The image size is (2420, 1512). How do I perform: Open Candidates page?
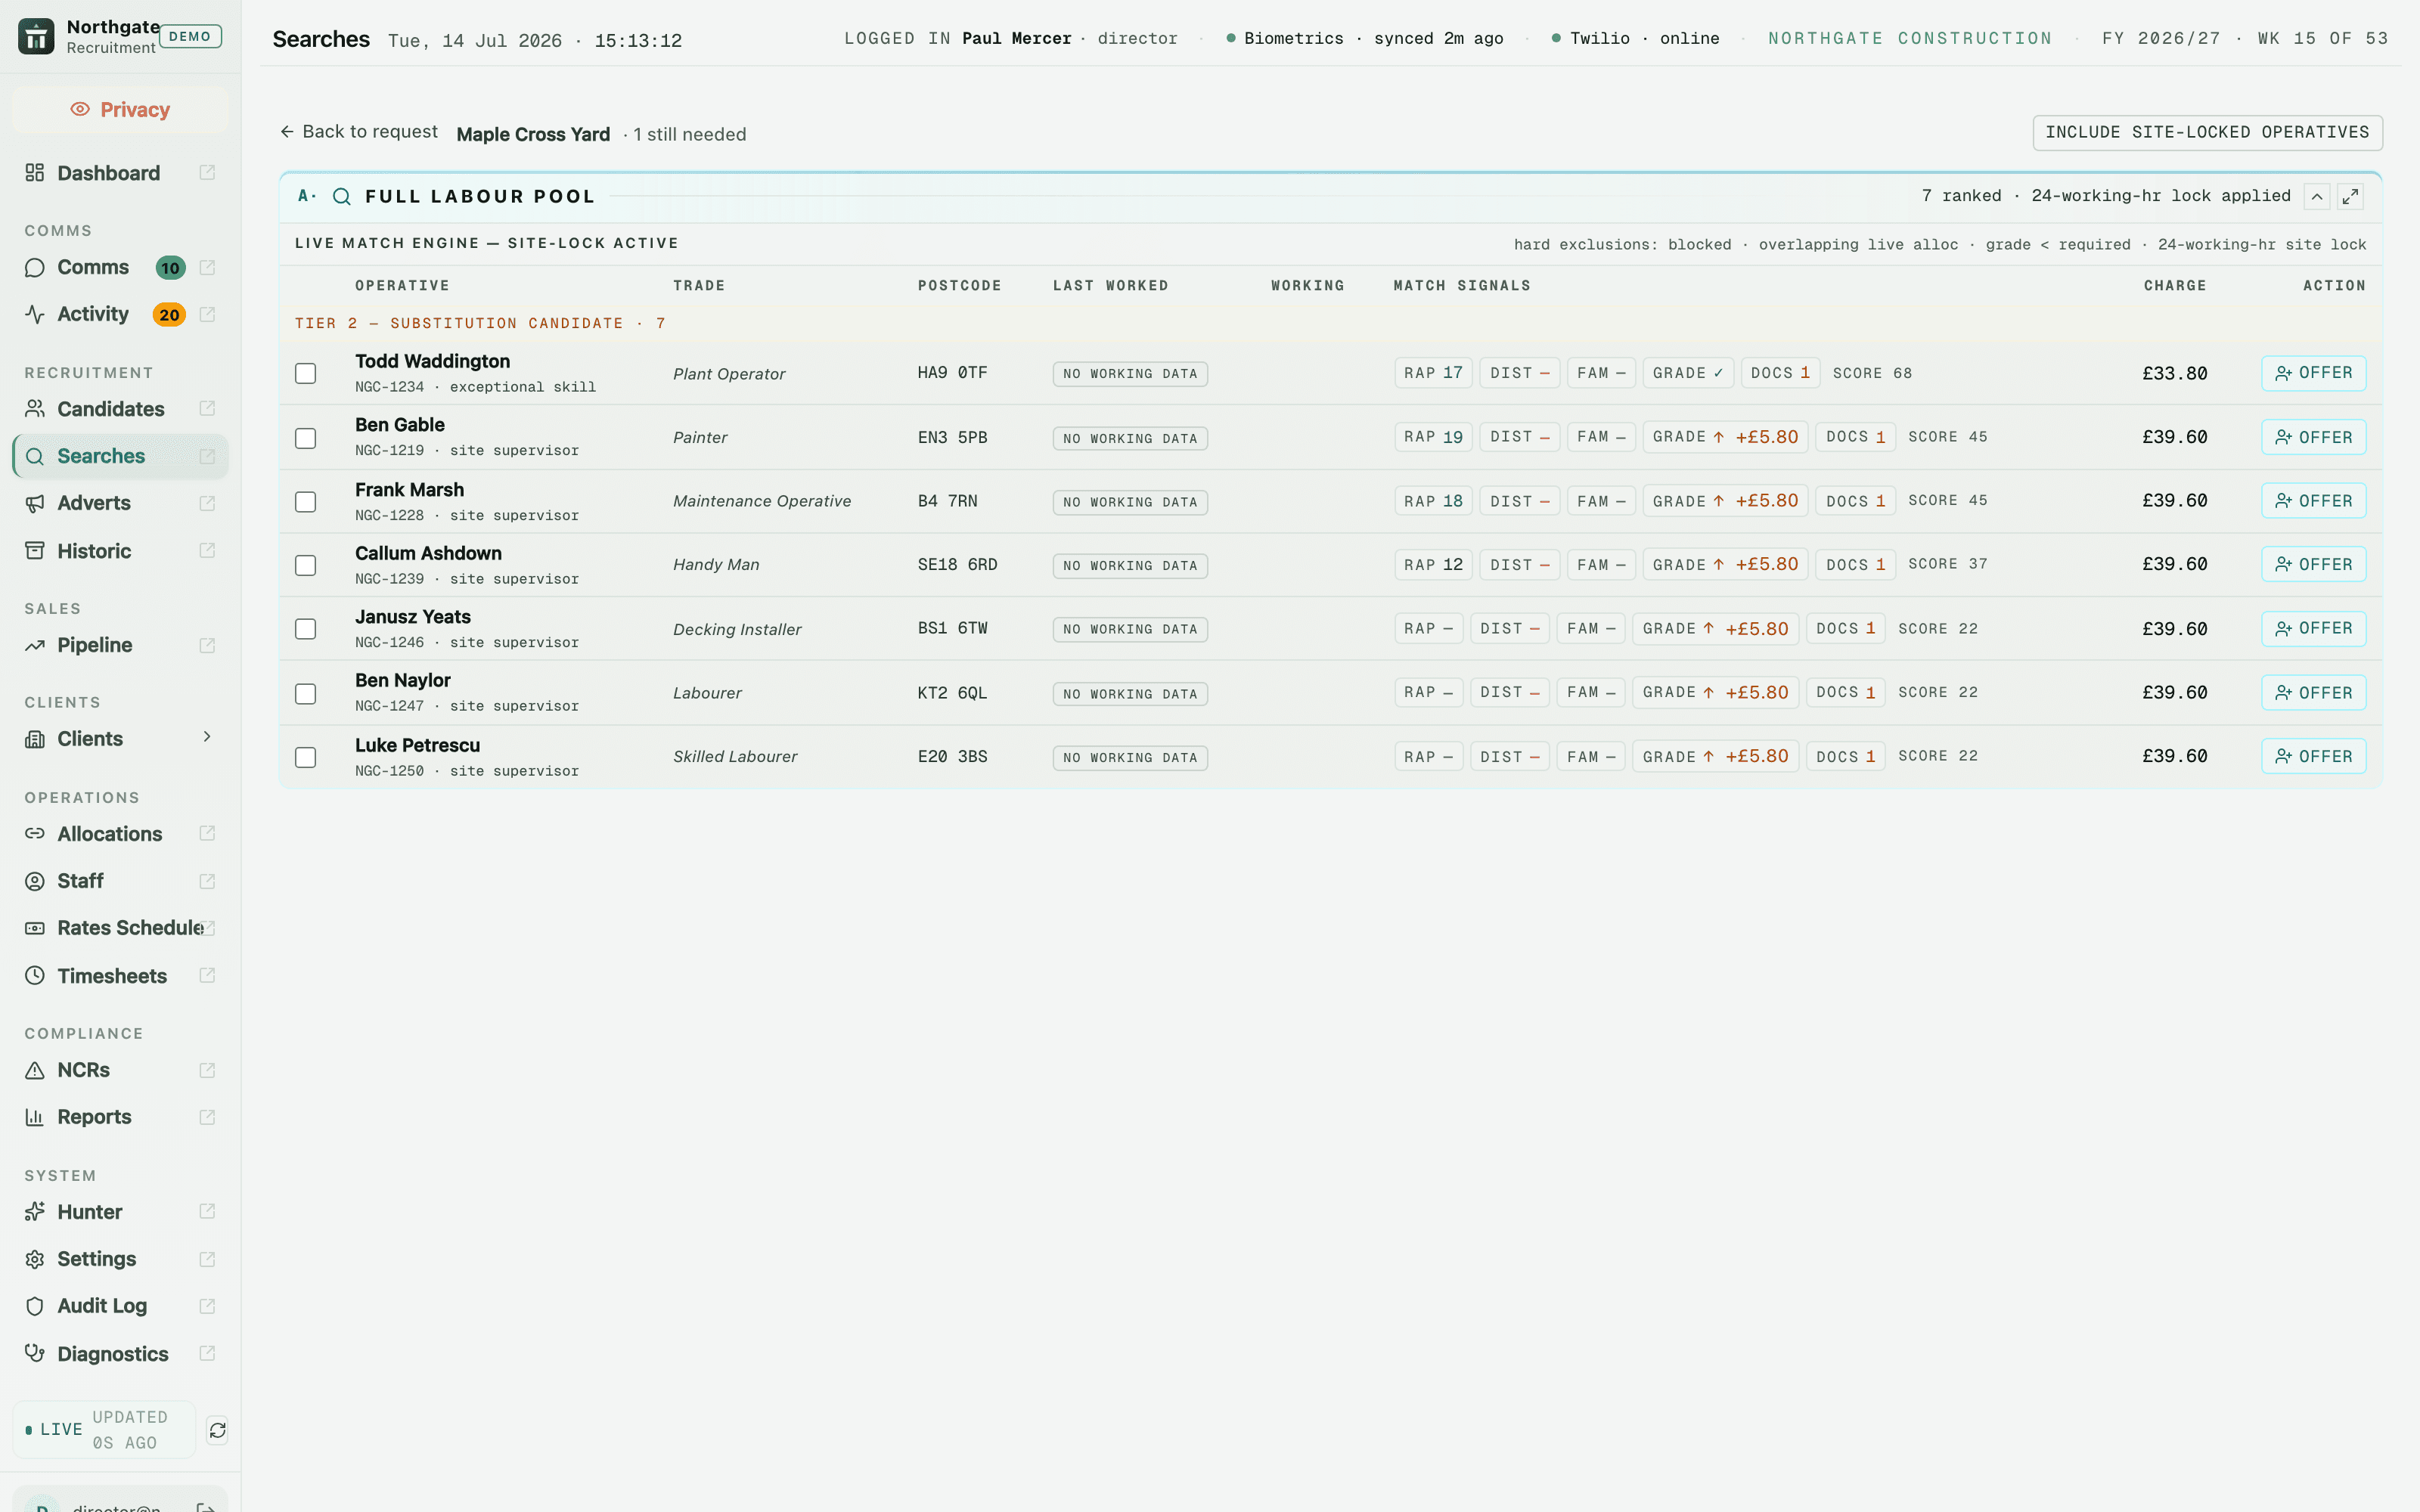coord(110,409)
